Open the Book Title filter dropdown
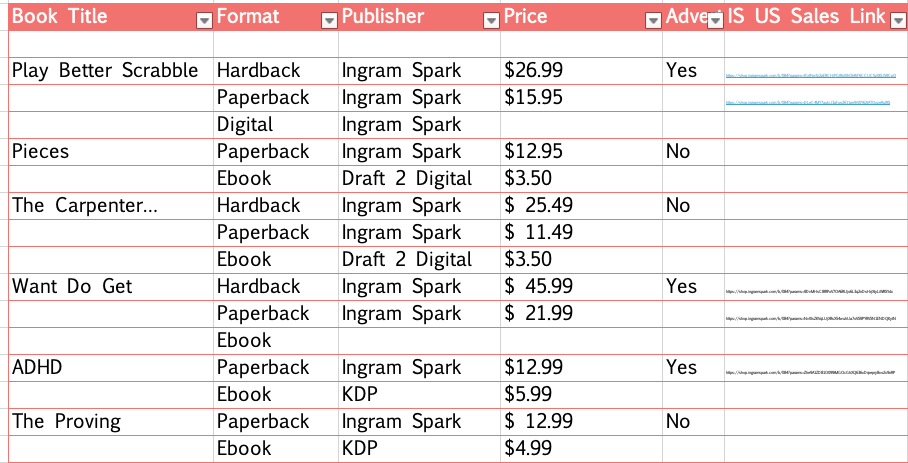Image resolution: width=908 pixels, height=463 pixels. (x=204, y=21)
